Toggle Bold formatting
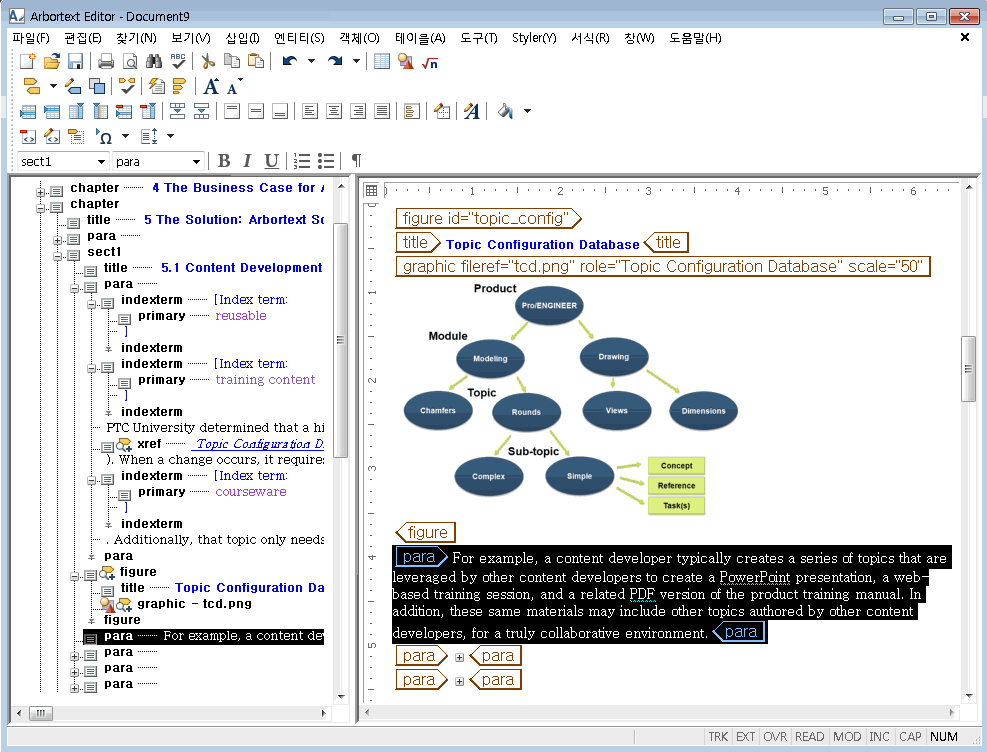Screen dimensions: 987x752 223,161
